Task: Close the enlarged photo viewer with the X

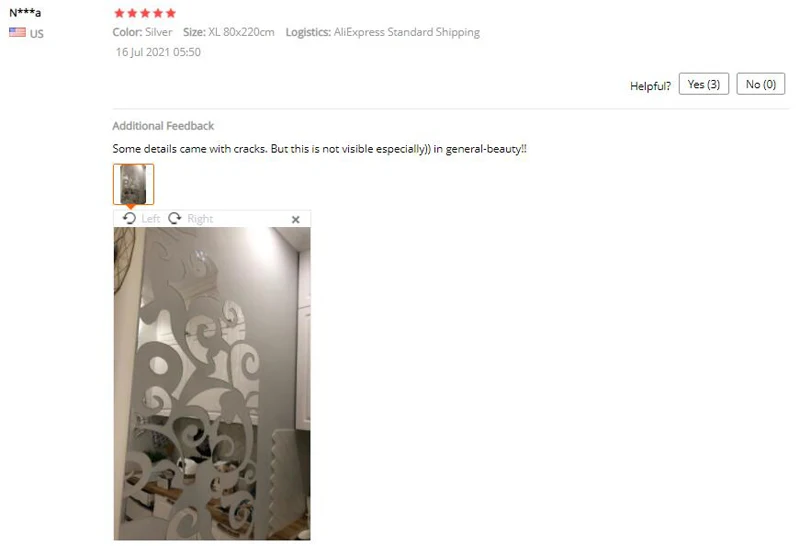Action: pyautogui.click(x=295, y=219)
